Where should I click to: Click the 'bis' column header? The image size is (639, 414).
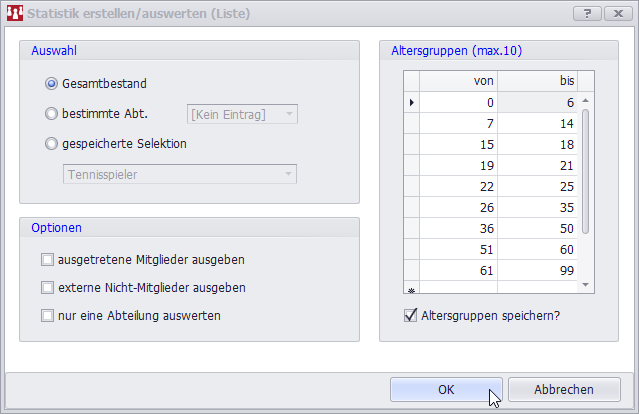coord(536,81)
